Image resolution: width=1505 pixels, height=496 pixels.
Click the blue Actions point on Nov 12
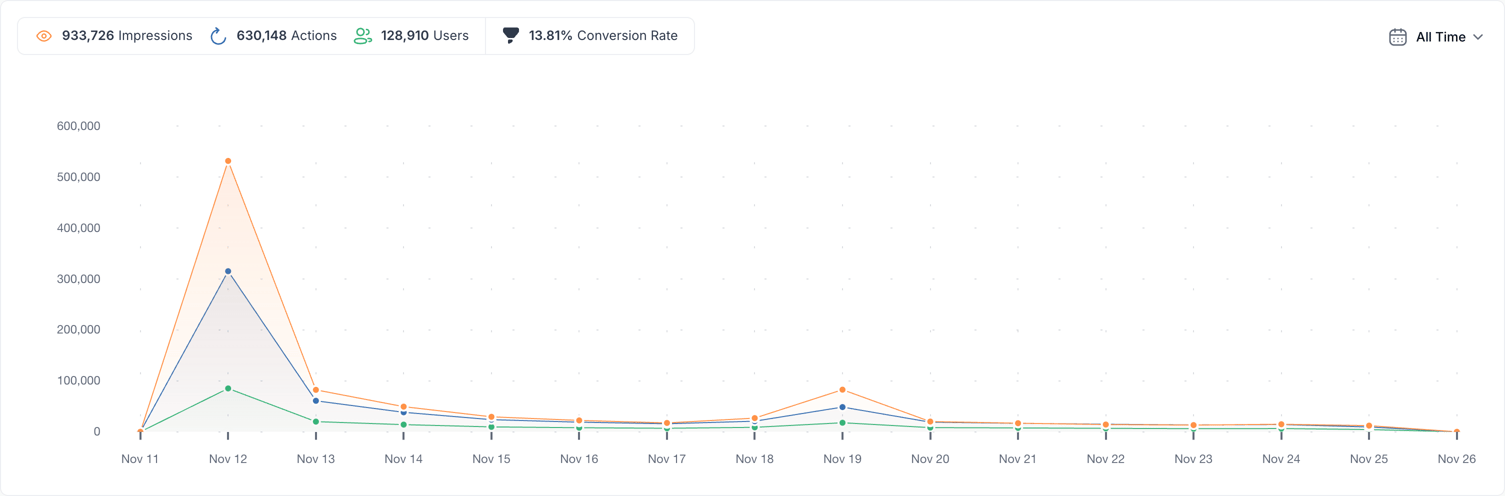tap(228, 271)
